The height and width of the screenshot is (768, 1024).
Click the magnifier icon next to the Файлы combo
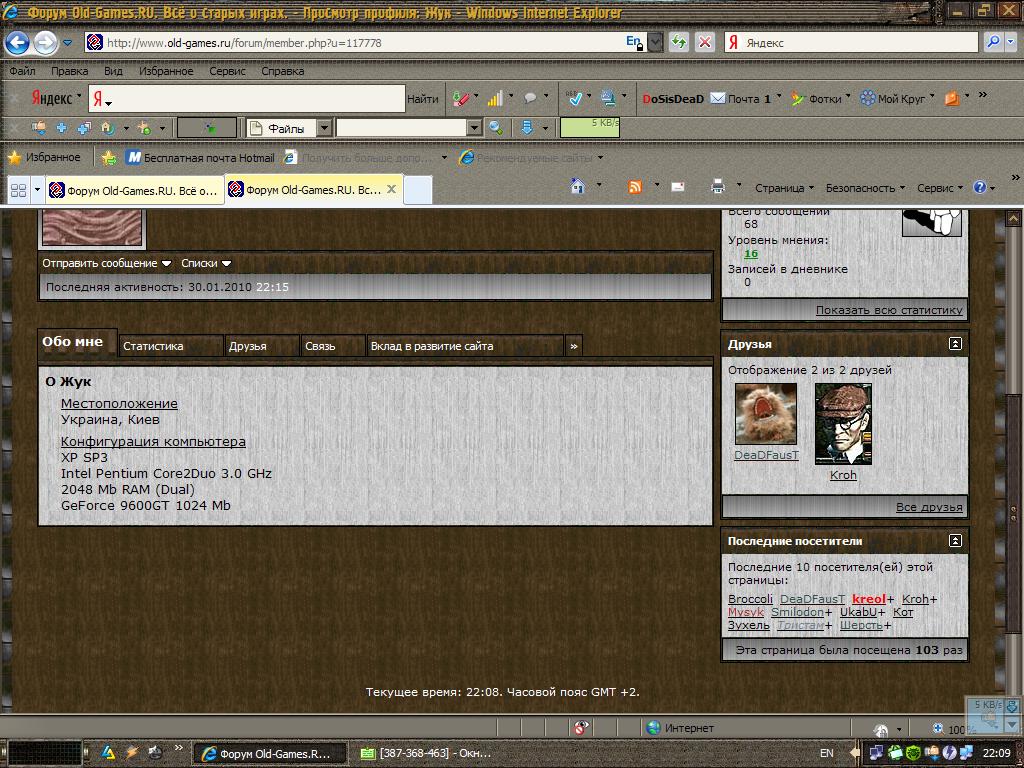[496, 127]
